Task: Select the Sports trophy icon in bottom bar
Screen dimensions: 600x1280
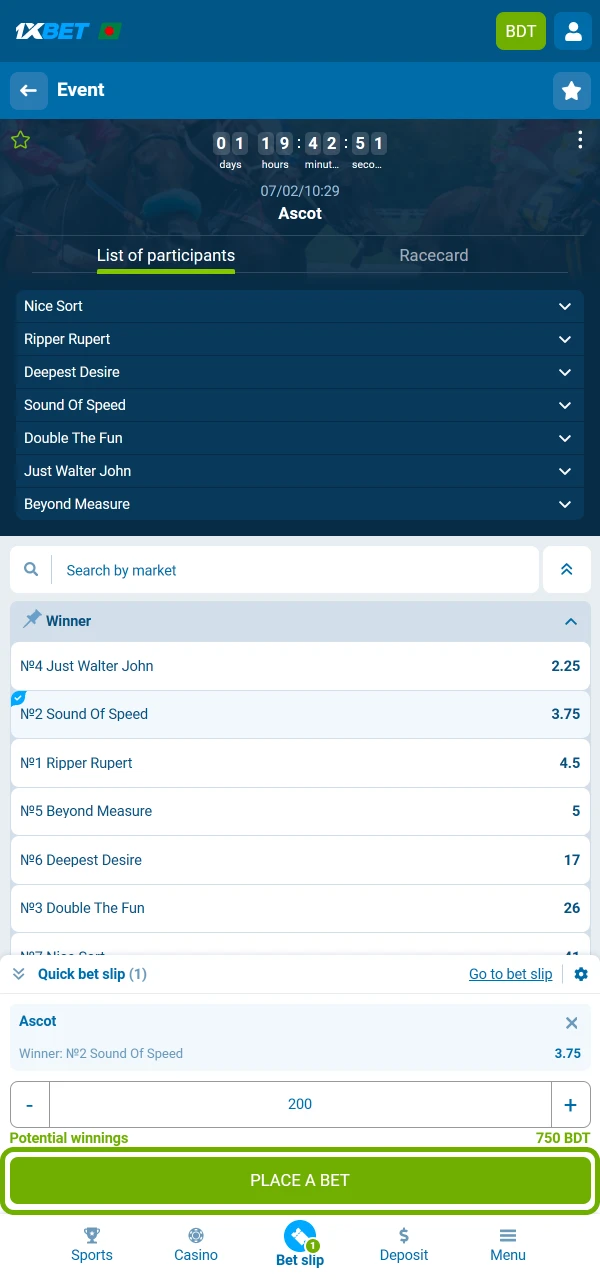Action: click(91, 1236)
